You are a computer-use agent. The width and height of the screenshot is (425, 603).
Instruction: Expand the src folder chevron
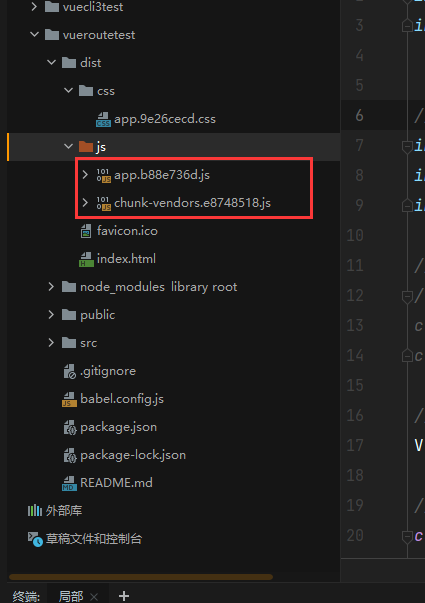click(x=51, y=343)
